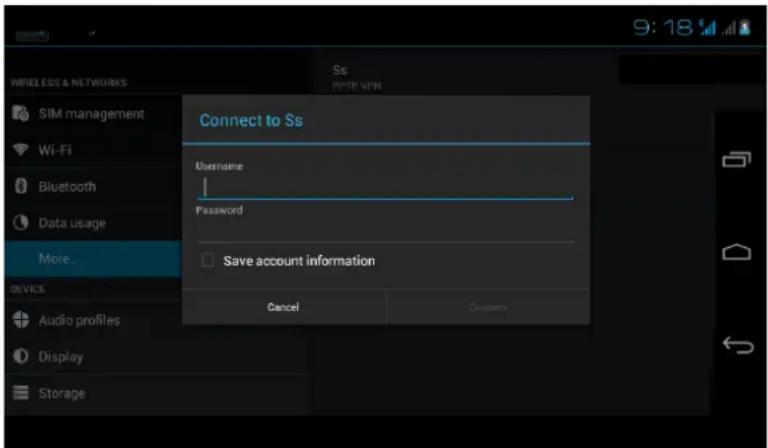The width and height of the screenshot is (768, 448).
Task: Tap the recent apps navigation icon
Action: pos(737,160)
